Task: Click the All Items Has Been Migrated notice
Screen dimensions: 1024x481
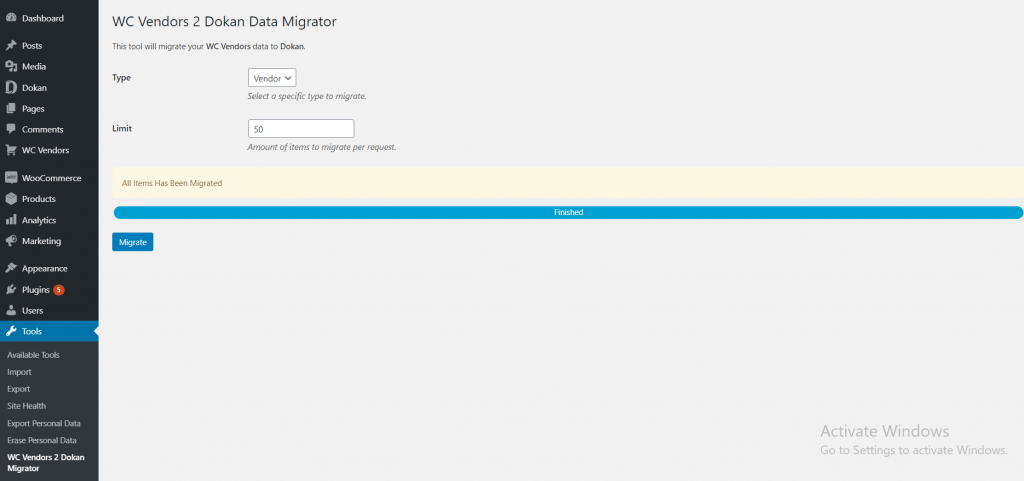Action: 568,183
